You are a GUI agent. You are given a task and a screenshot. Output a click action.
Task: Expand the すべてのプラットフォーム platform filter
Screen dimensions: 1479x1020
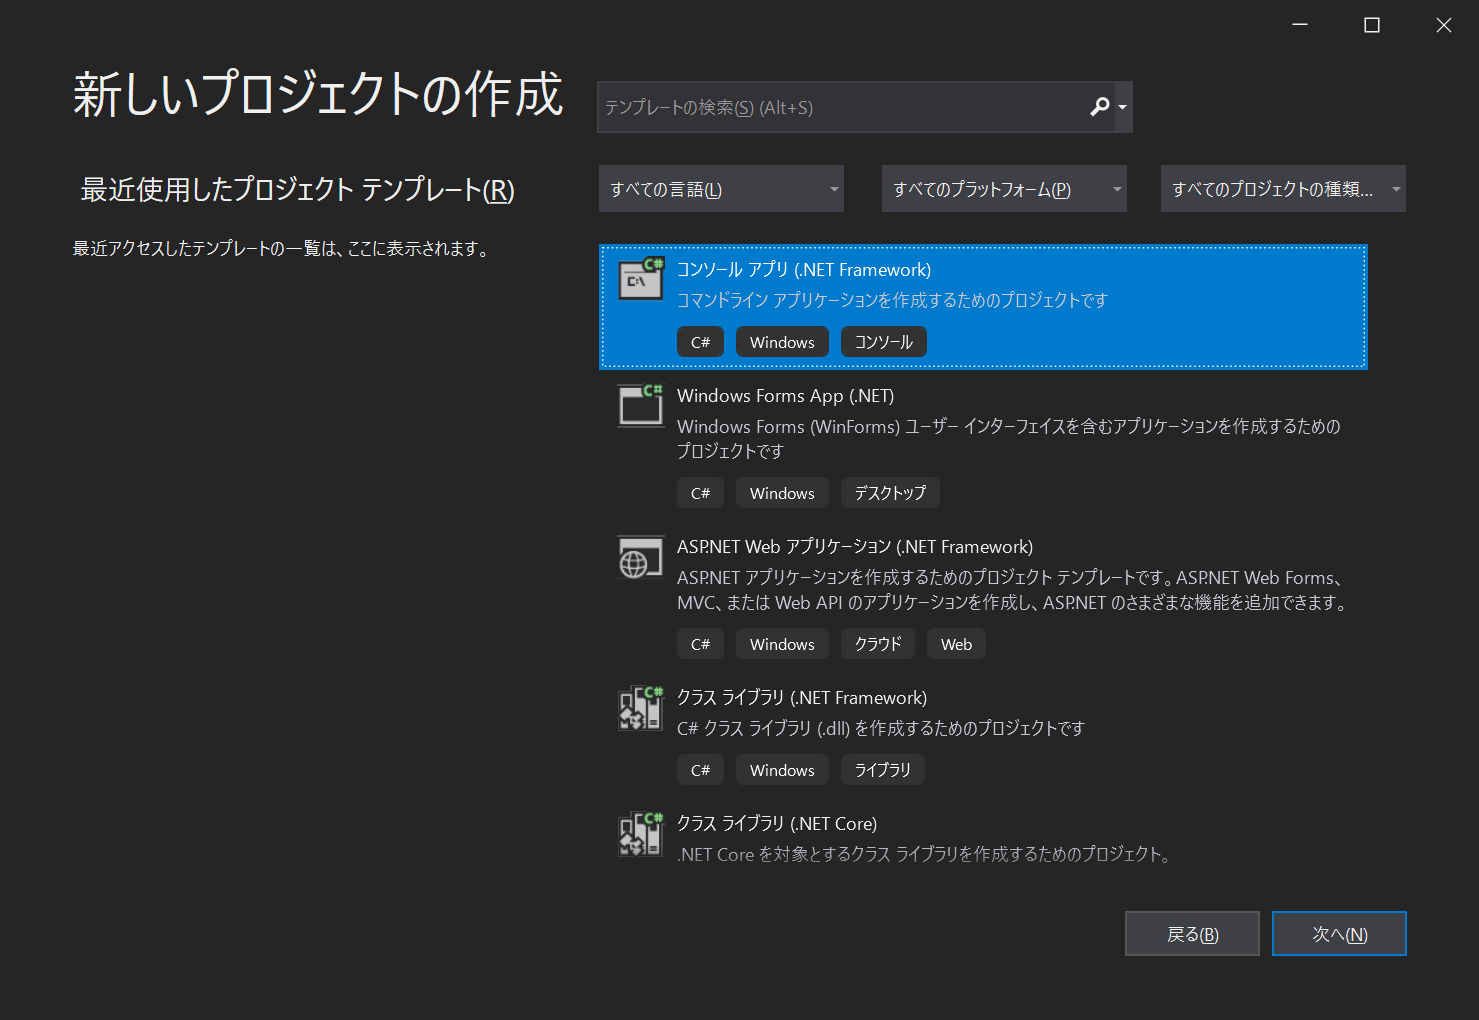point(1004,189)
